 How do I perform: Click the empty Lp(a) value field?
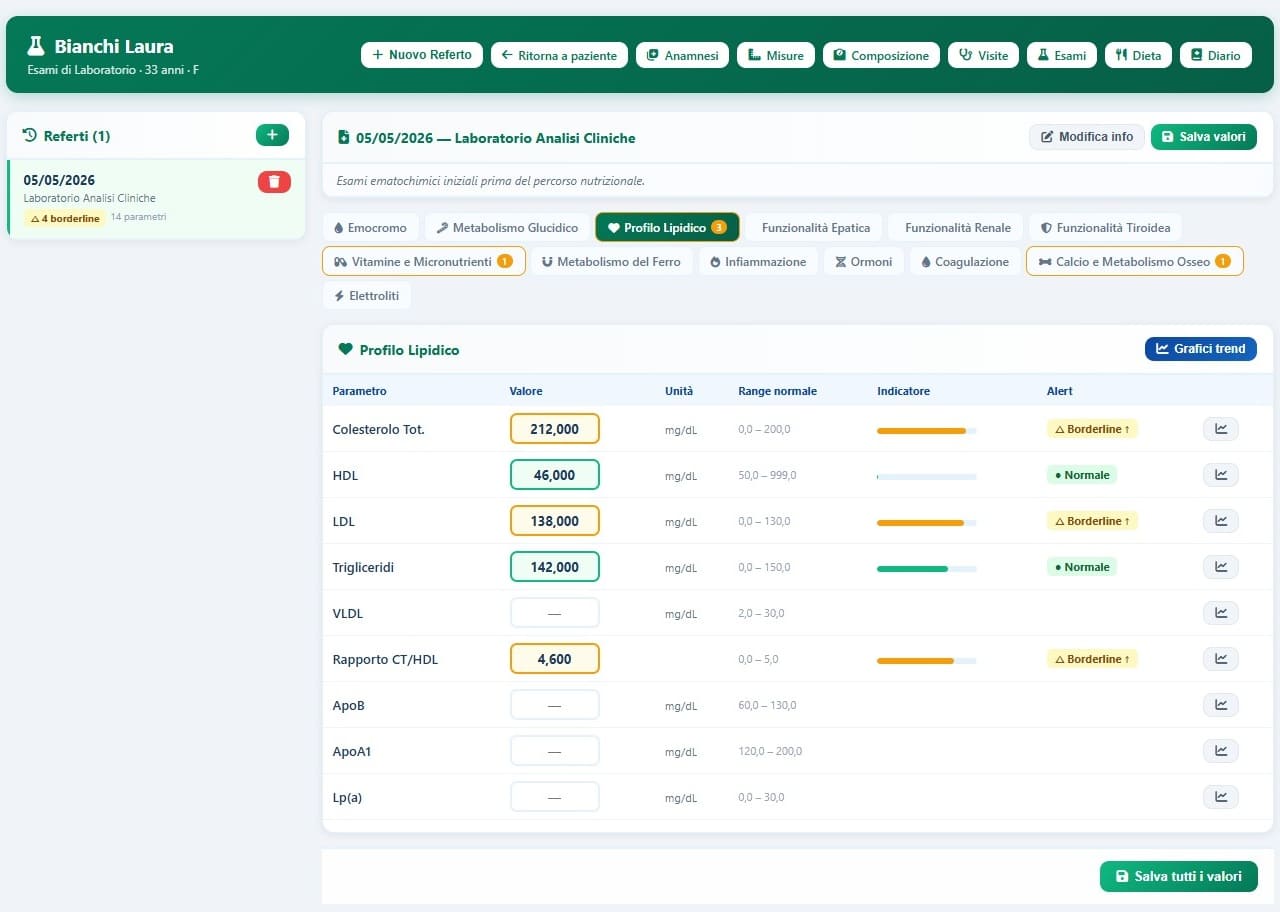(555, 797)
